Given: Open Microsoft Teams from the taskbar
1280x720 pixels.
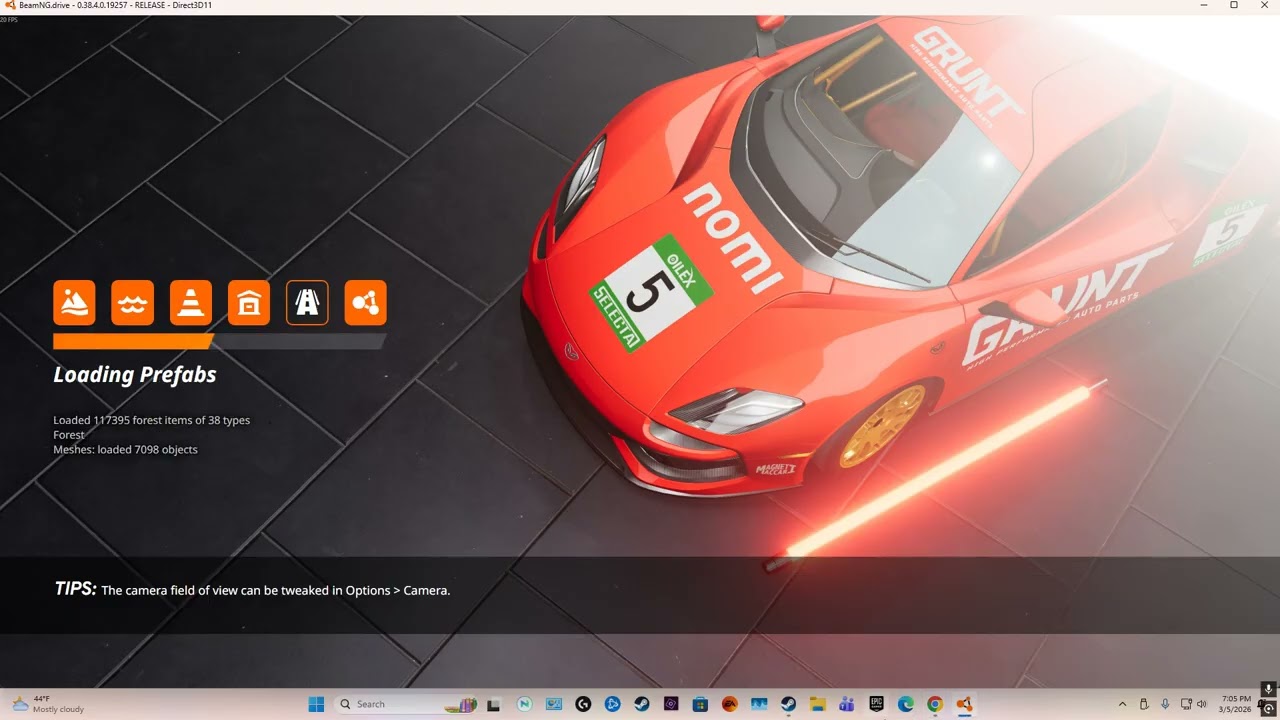Looking at the screenshot, I should click(846, 704).
